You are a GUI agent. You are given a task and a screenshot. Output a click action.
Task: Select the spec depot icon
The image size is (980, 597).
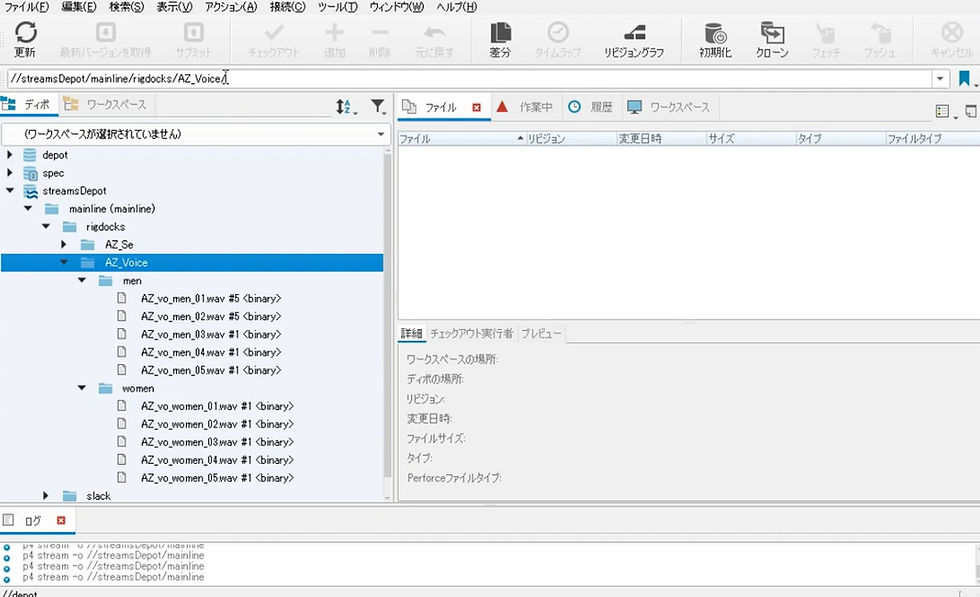pyautogui.click(x=30, y=173)
